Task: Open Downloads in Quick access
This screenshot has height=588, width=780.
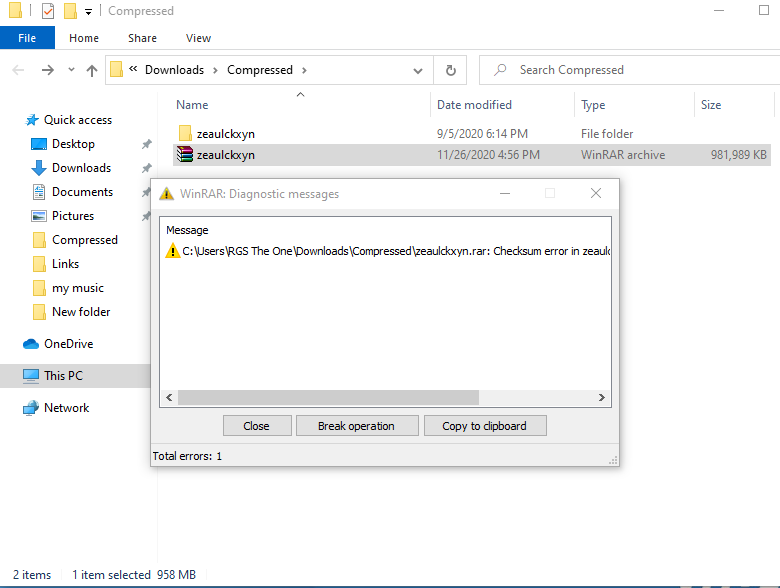Action: 81,168
